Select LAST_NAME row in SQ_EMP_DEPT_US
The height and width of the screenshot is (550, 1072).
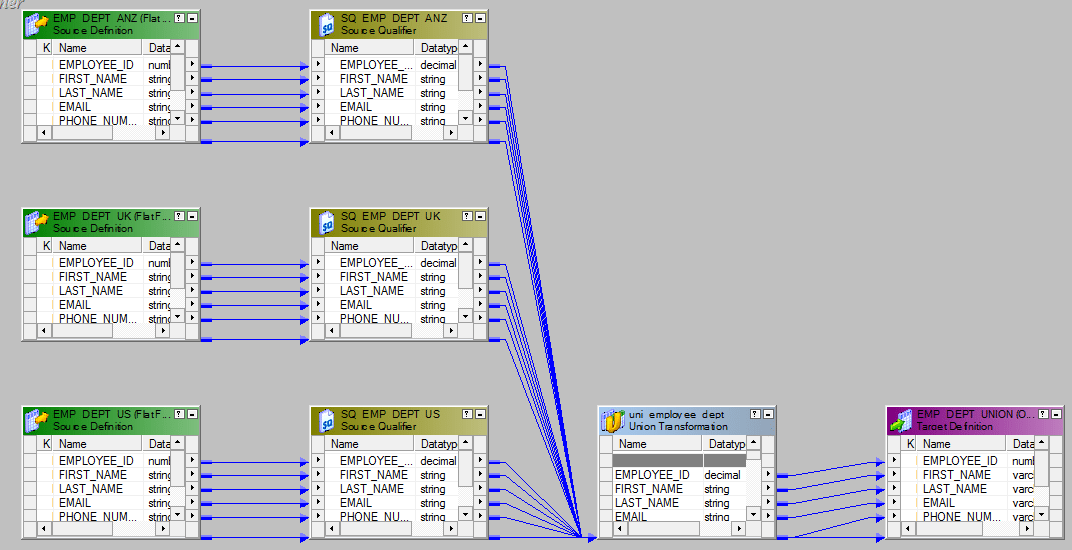(x=392, y=488)
